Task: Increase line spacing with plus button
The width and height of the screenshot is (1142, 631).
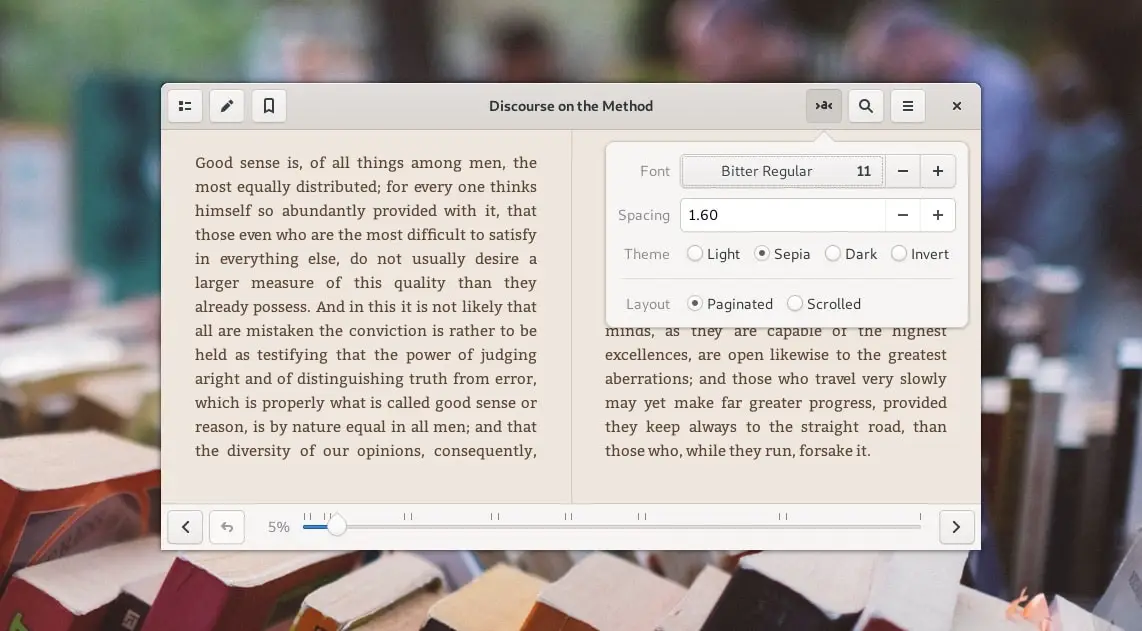Action: click(x=938, y=215)
